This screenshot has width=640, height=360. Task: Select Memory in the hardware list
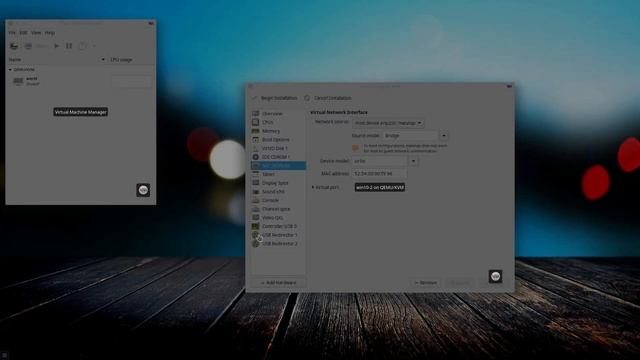(278, 131)
